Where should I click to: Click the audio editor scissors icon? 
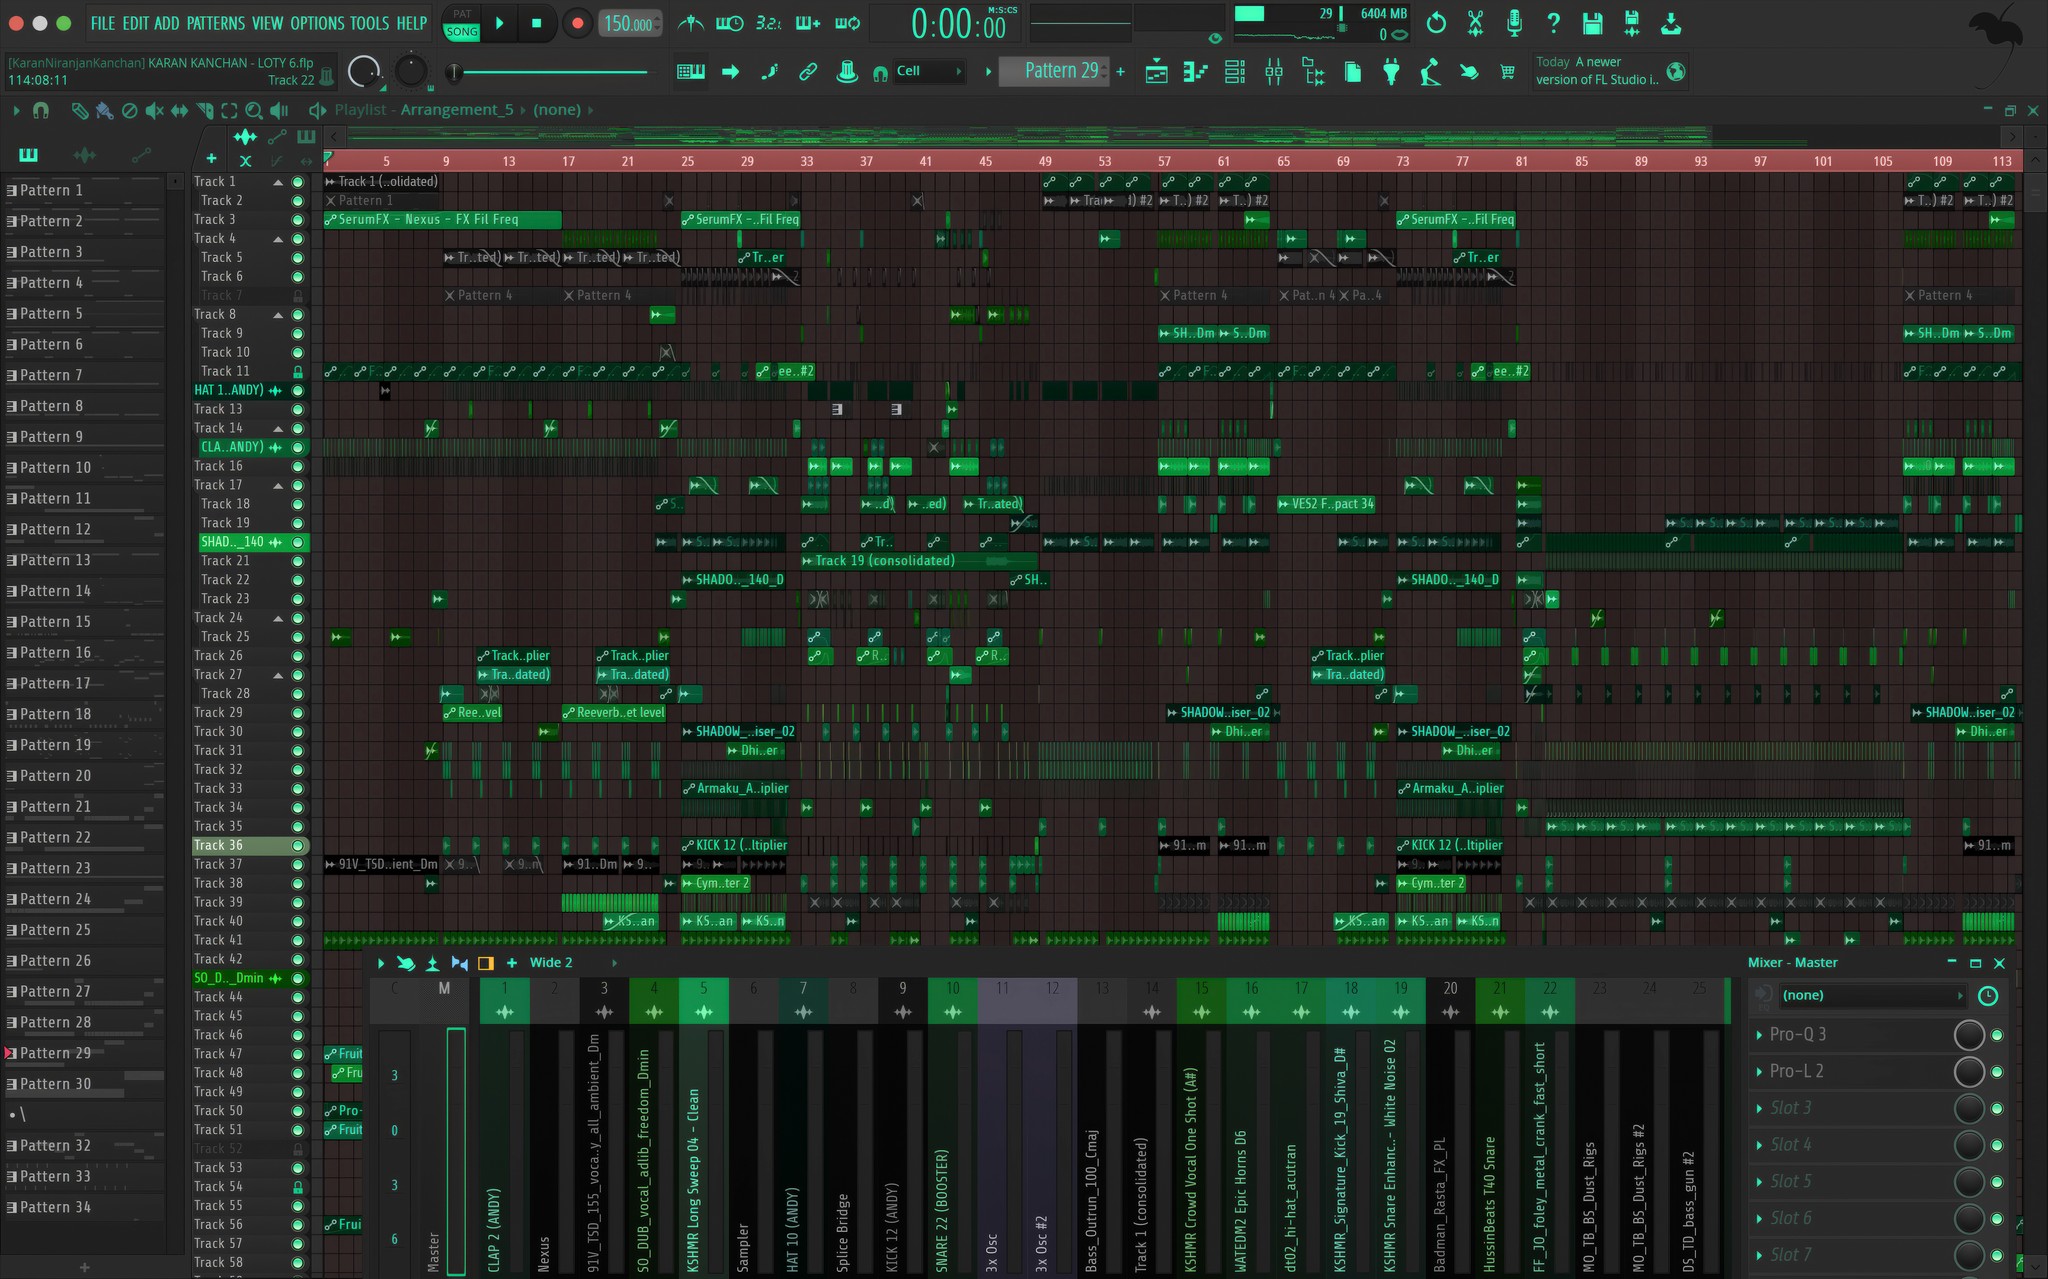(1475, 23)
